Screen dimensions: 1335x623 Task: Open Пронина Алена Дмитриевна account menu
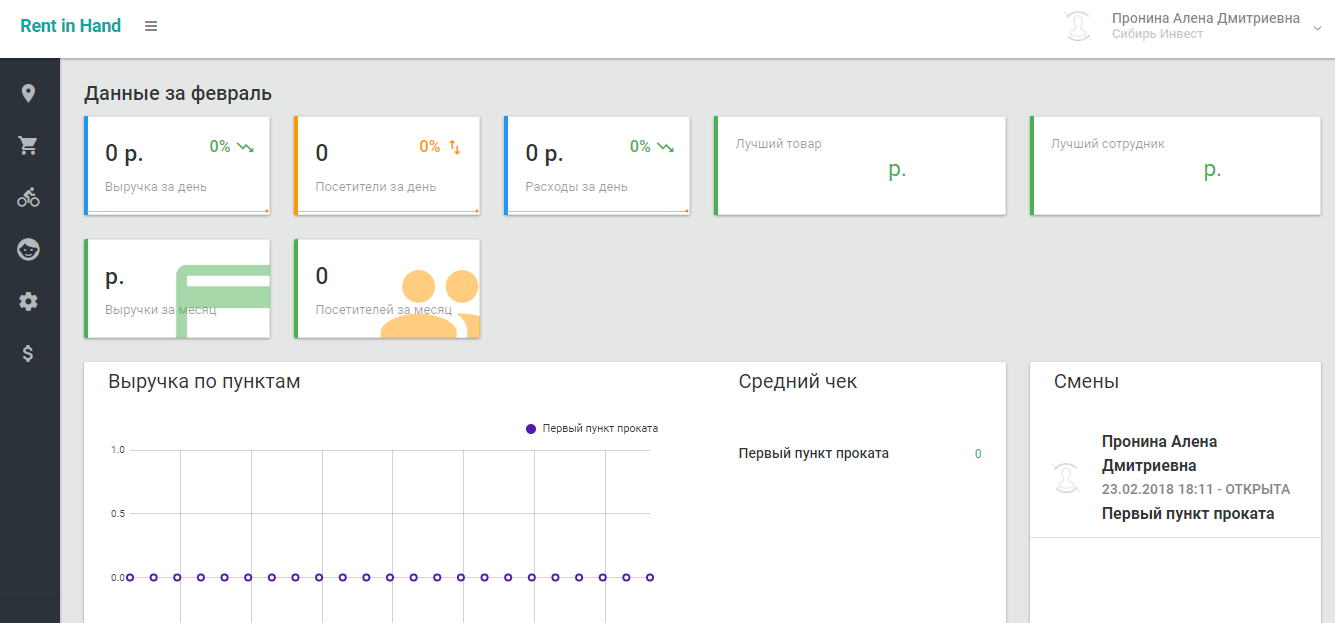(x=1206, y=18)
